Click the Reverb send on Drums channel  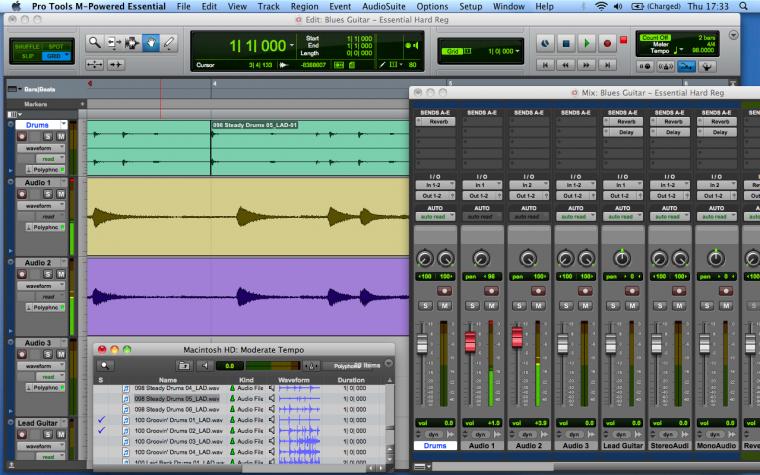coord(435,122)
